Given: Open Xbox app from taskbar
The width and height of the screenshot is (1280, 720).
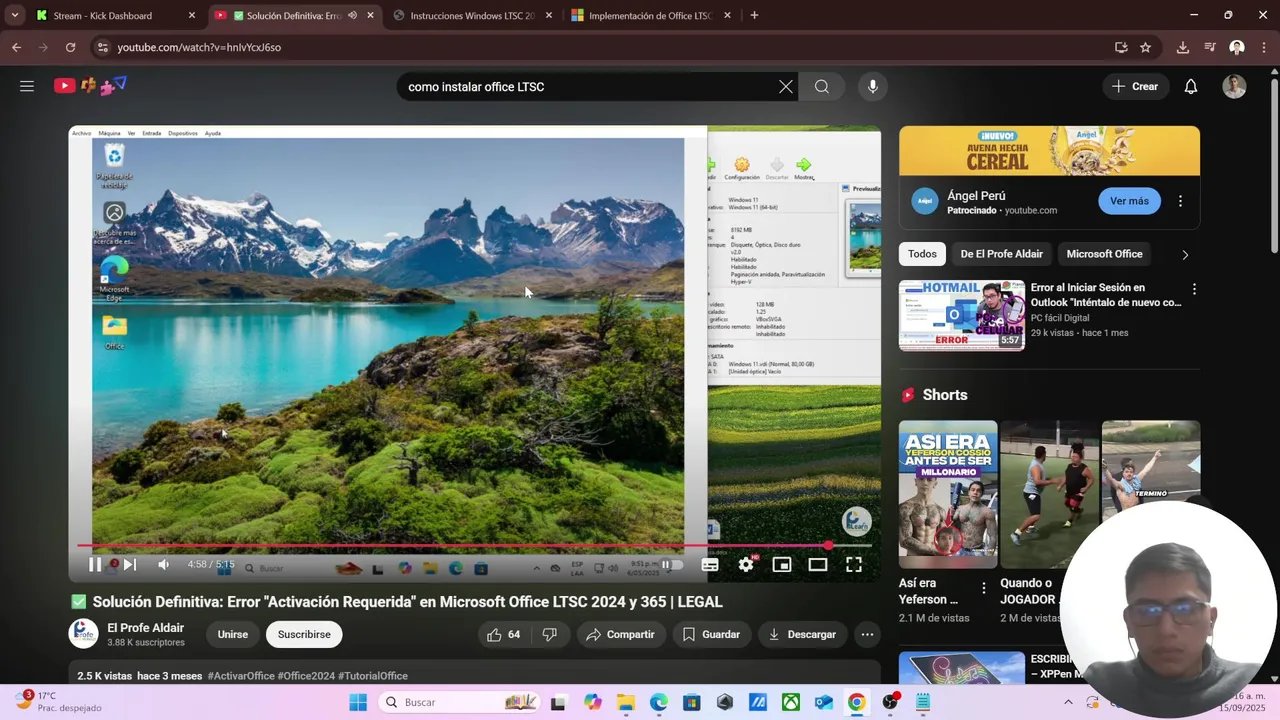Looking at the screenshot, I should pyautogui.click(x=790, y=702).
